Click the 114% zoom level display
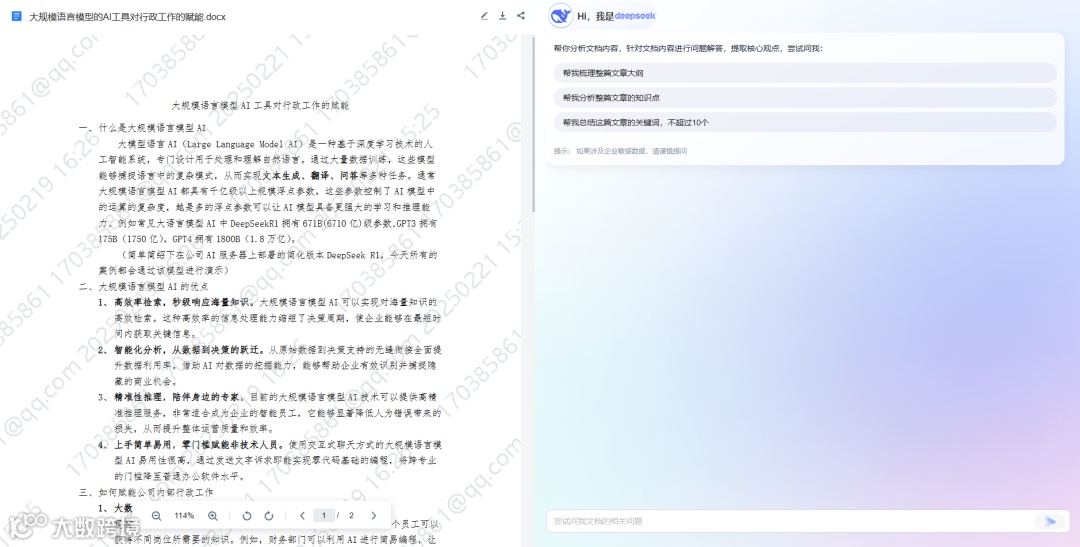This screenshot has height=547, width=1080. click(184, 515)
